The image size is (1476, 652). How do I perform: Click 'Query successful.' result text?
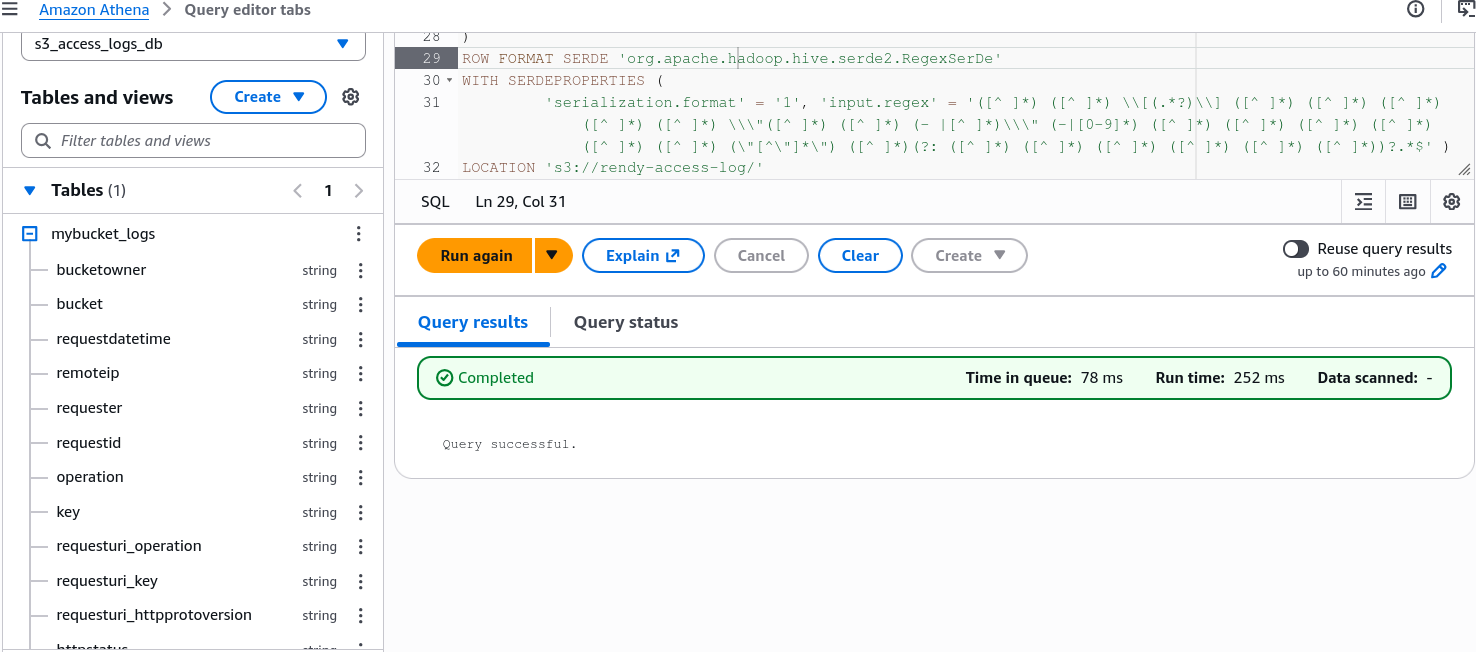click(509, 444)
